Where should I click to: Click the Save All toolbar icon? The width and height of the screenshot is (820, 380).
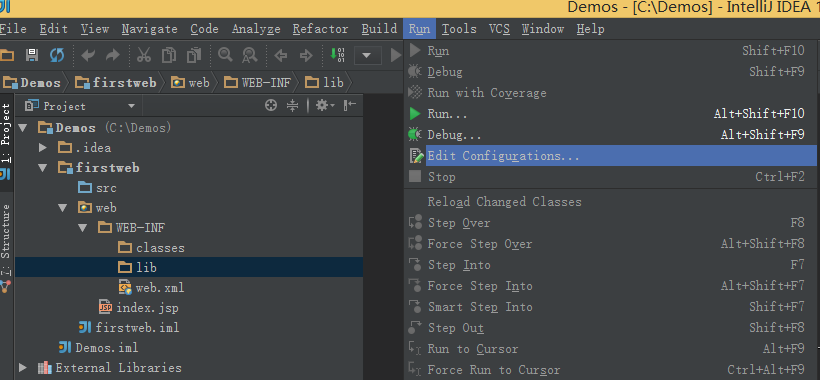(32, 55)
